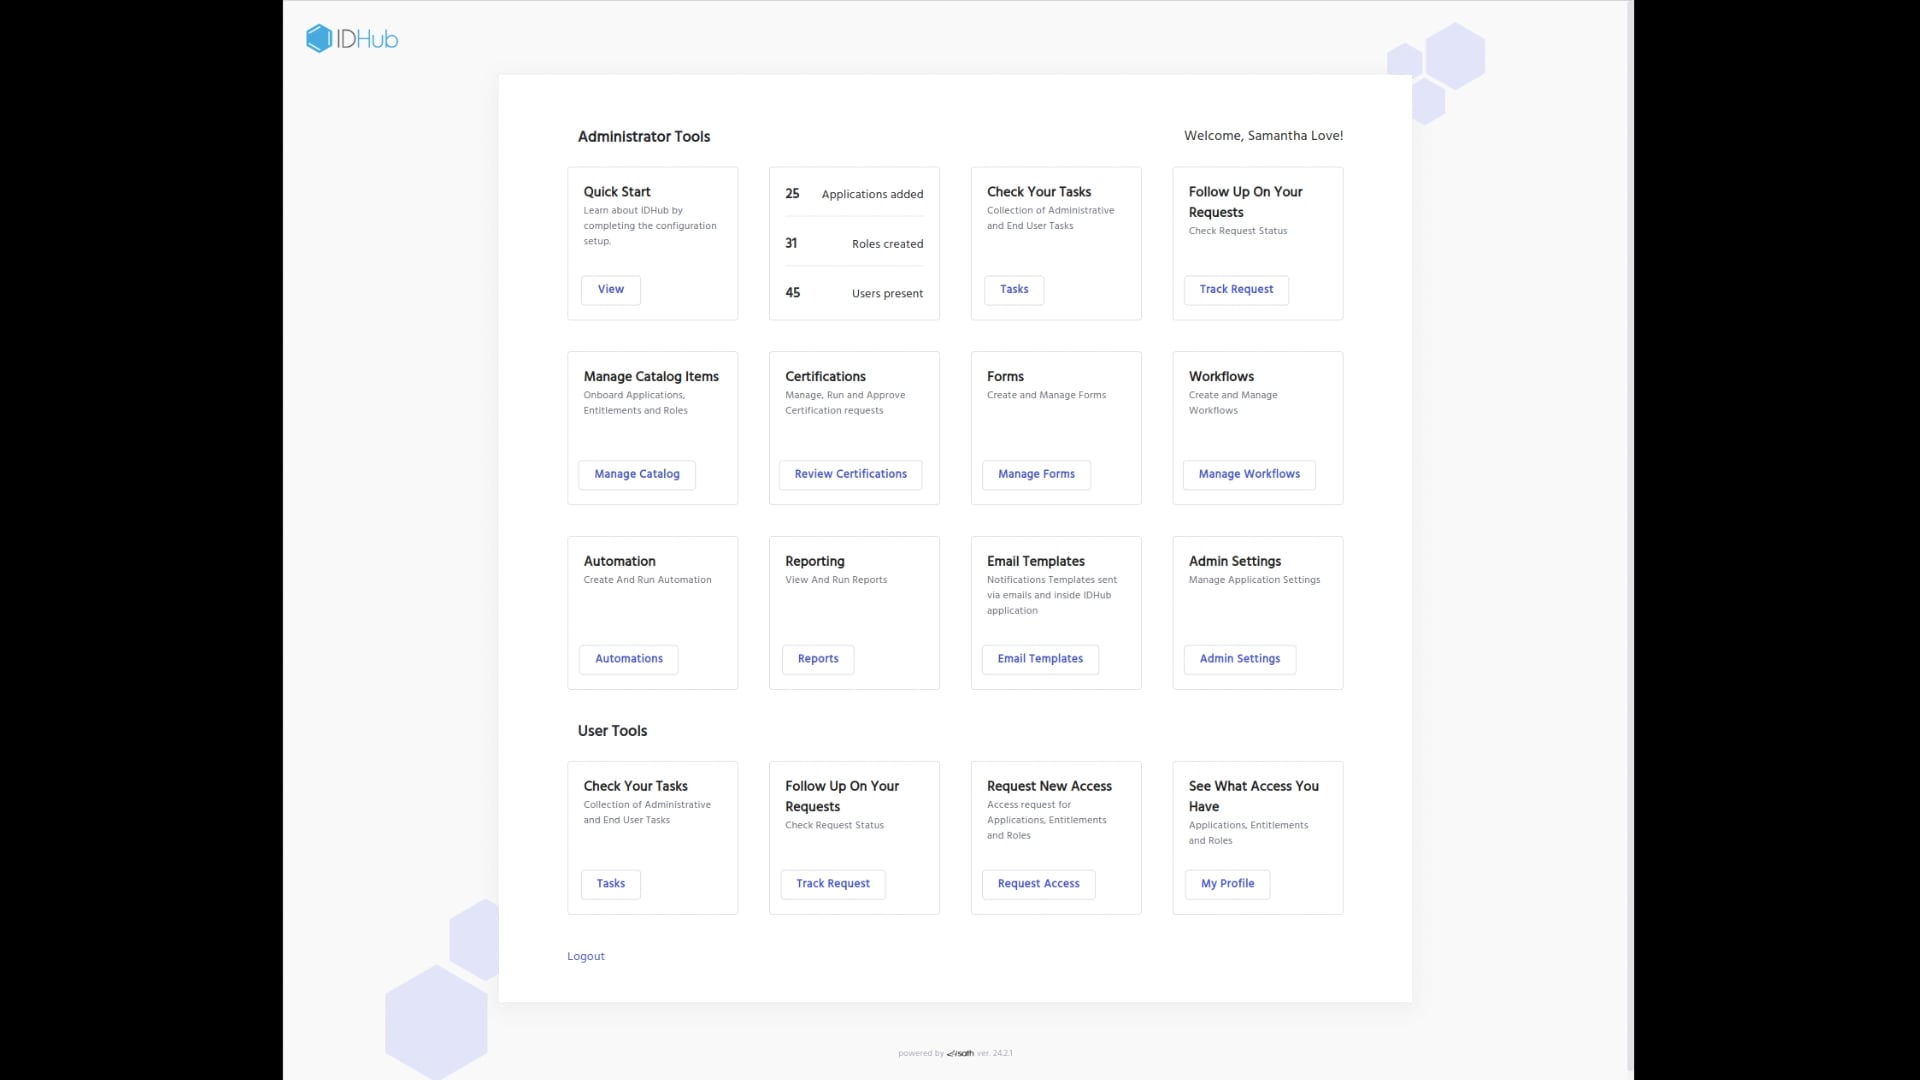Click 'See What Access You Have' title
The width and height of the screenshot is (1920, 1080).
tap(1254, 797)
